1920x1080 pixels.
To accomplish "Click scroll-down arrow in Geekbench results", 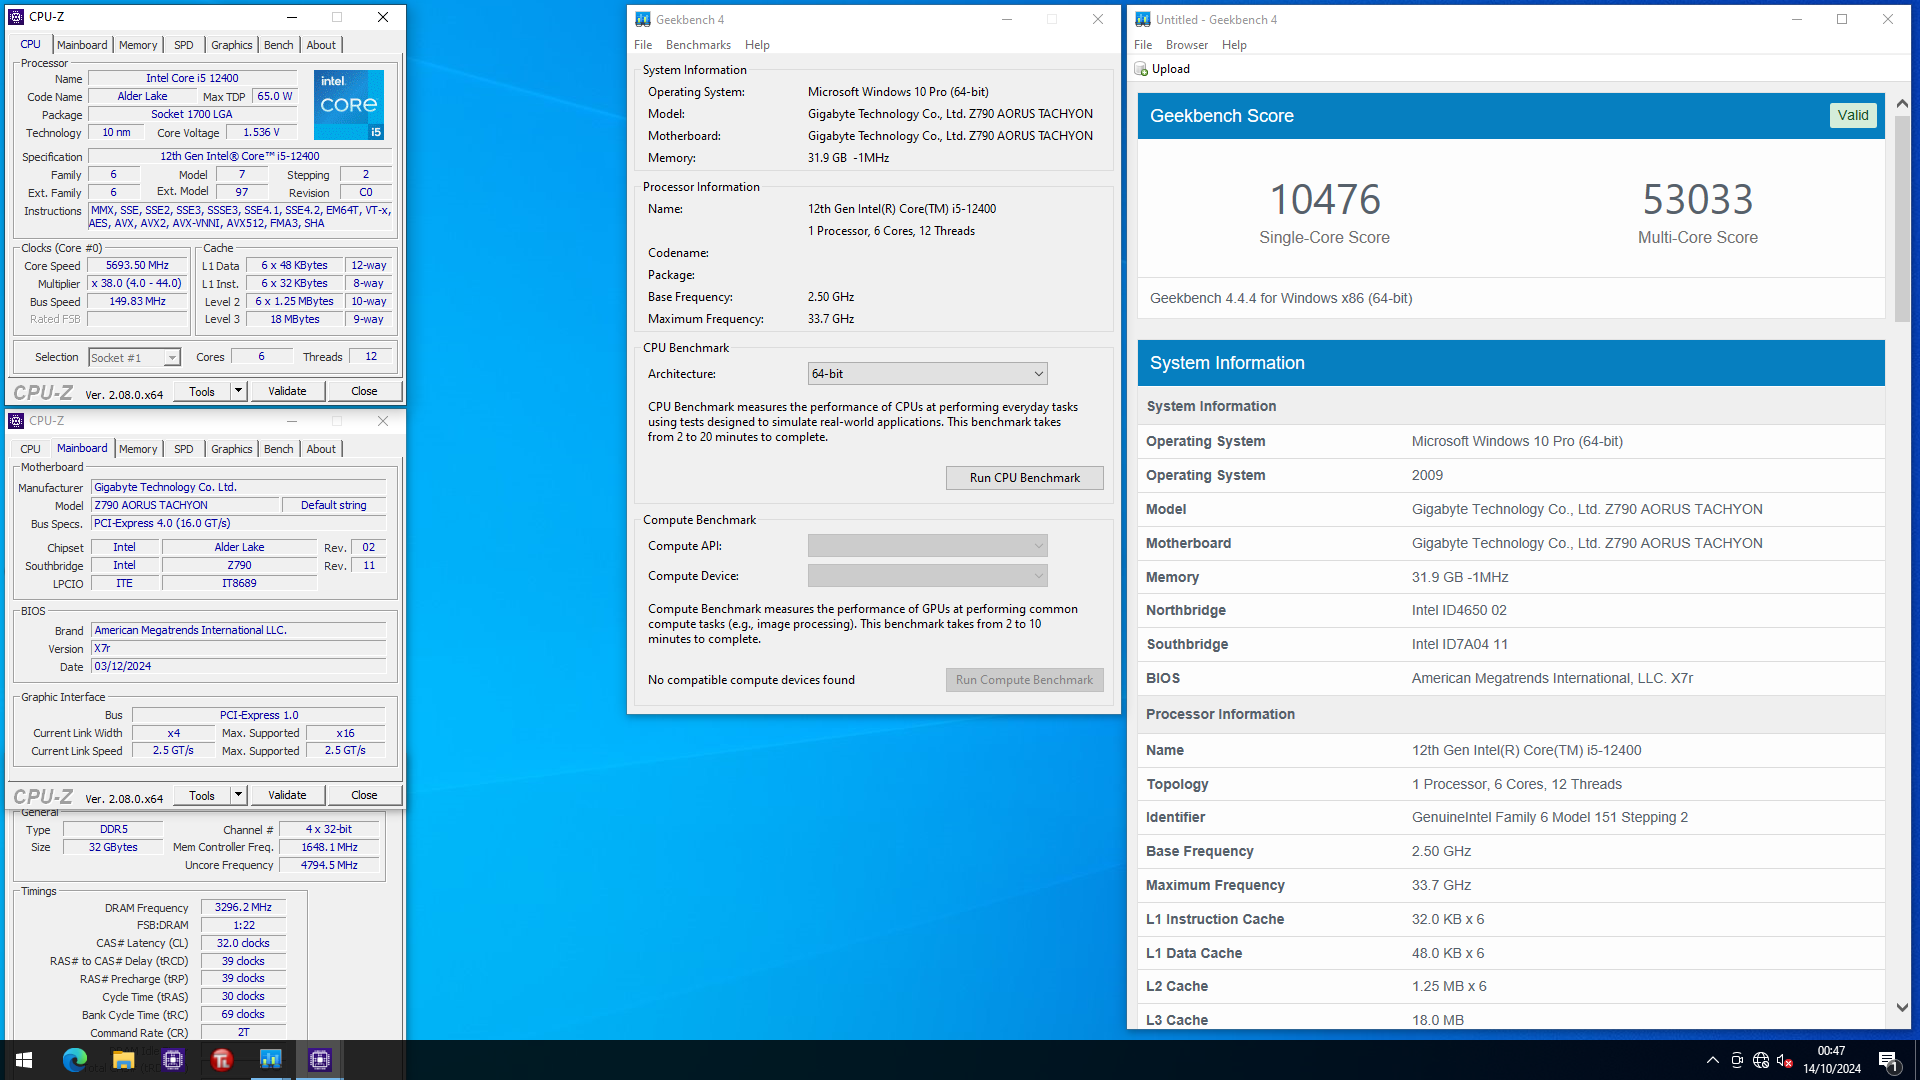I will point(1902,1008).
